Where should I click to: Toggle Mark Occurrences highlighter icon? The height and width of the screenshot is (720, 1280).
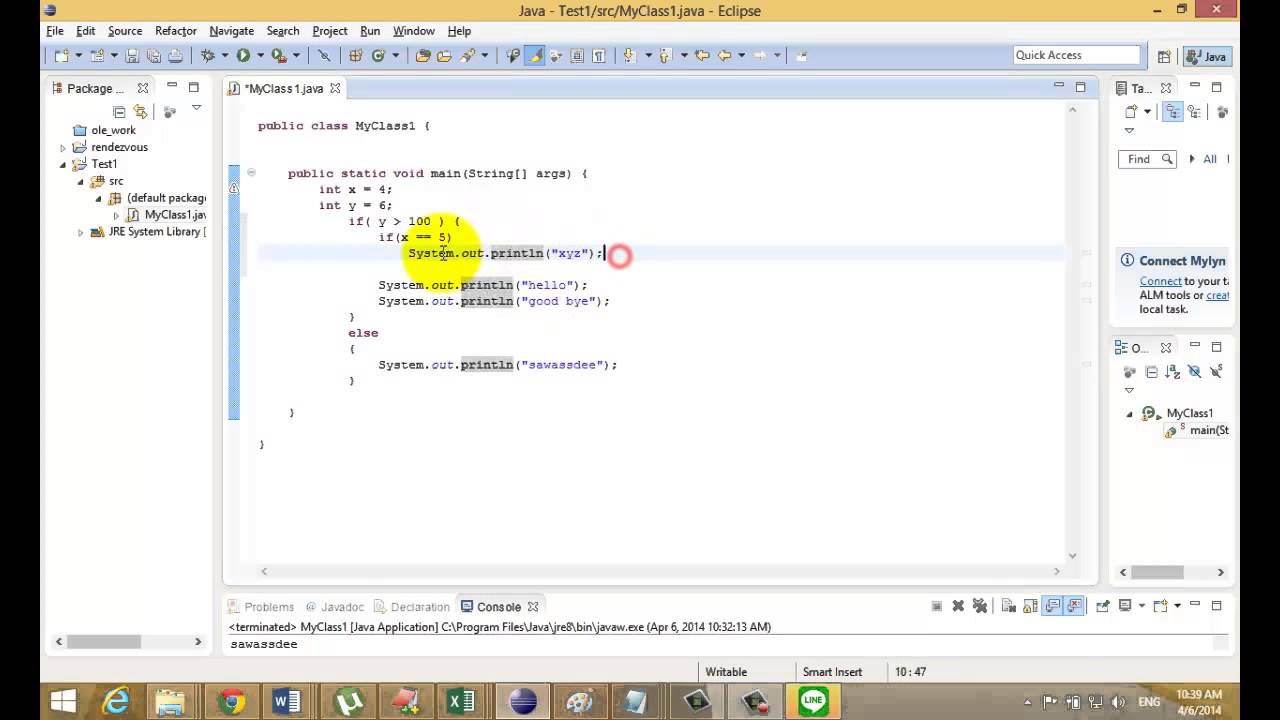click(534, 56)
